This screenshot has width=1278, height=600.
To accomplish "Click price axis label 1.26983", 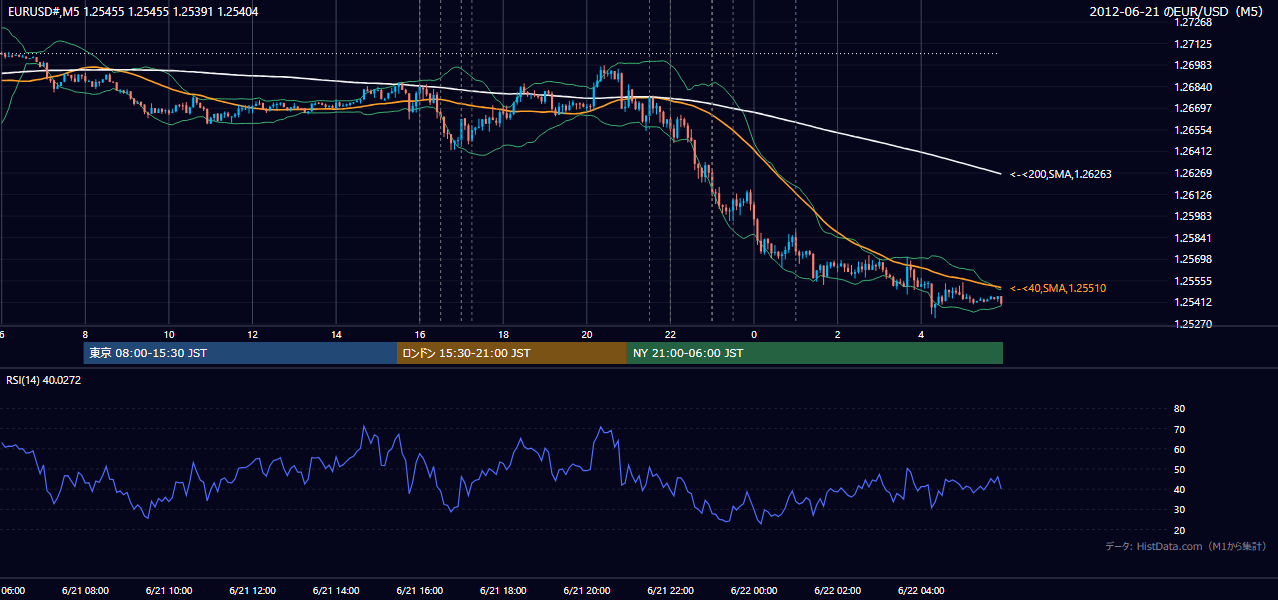I will point(1194,65).
